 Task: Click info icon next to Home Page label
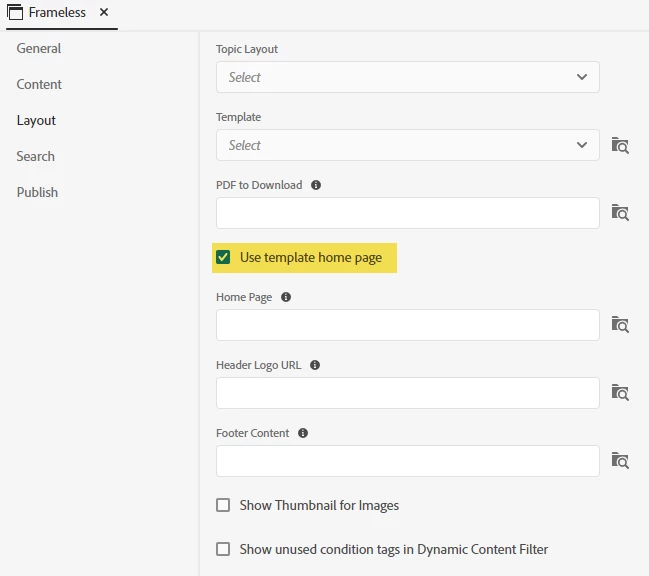click(x=286, y=297)
